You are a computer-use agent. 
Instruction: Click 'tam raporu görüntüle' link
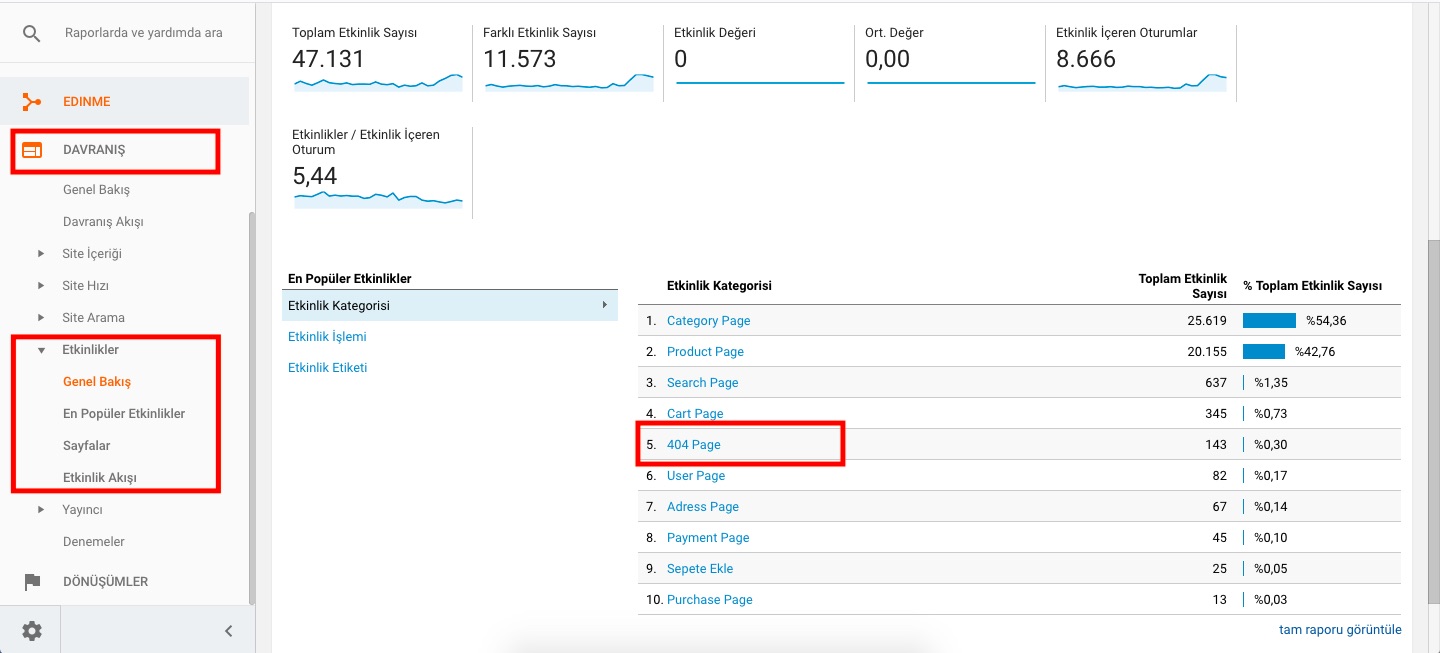pos(1340,630)
